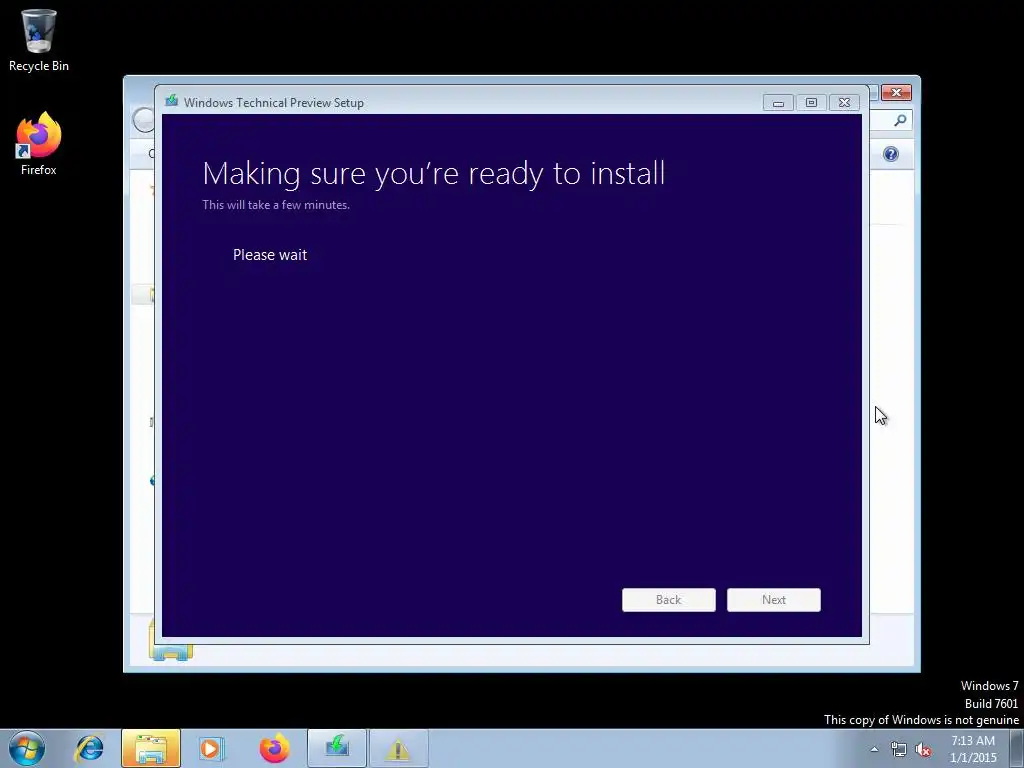Click the "Please wait" text

[x=270, y=255]
